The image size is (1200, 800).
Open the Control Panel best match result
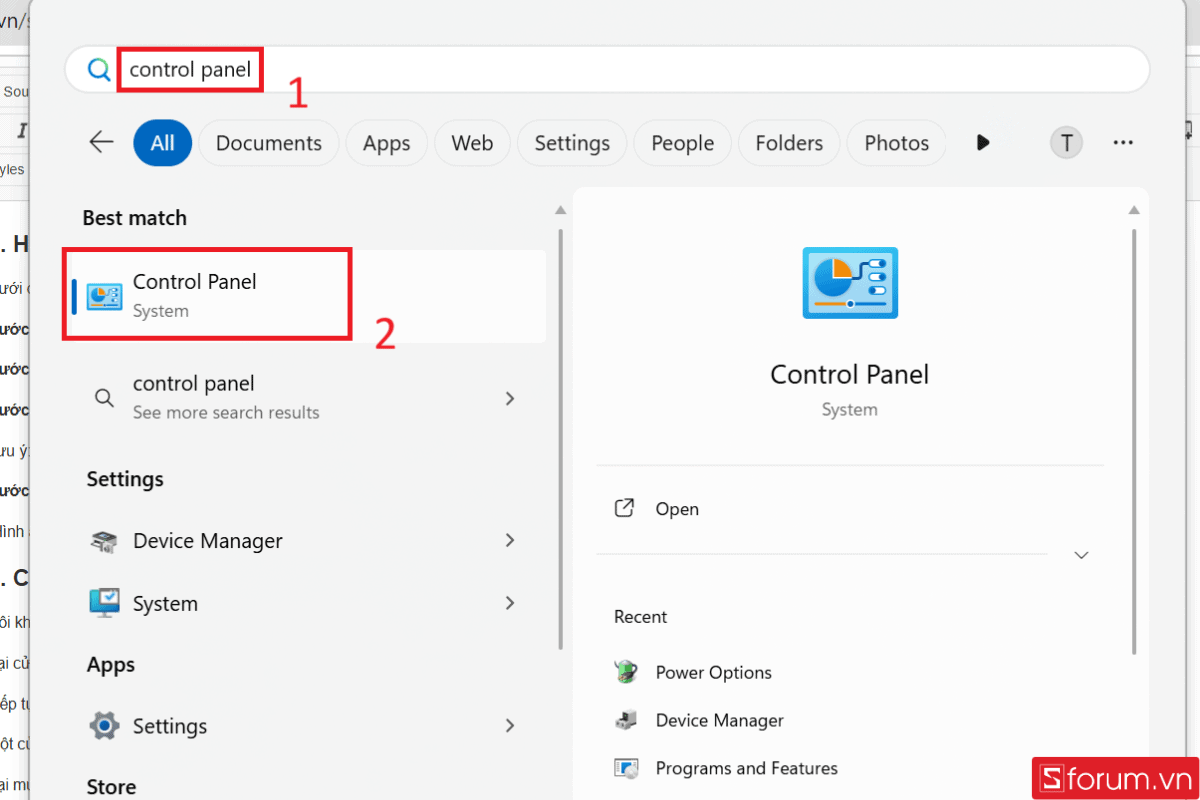tap(207, 293)
